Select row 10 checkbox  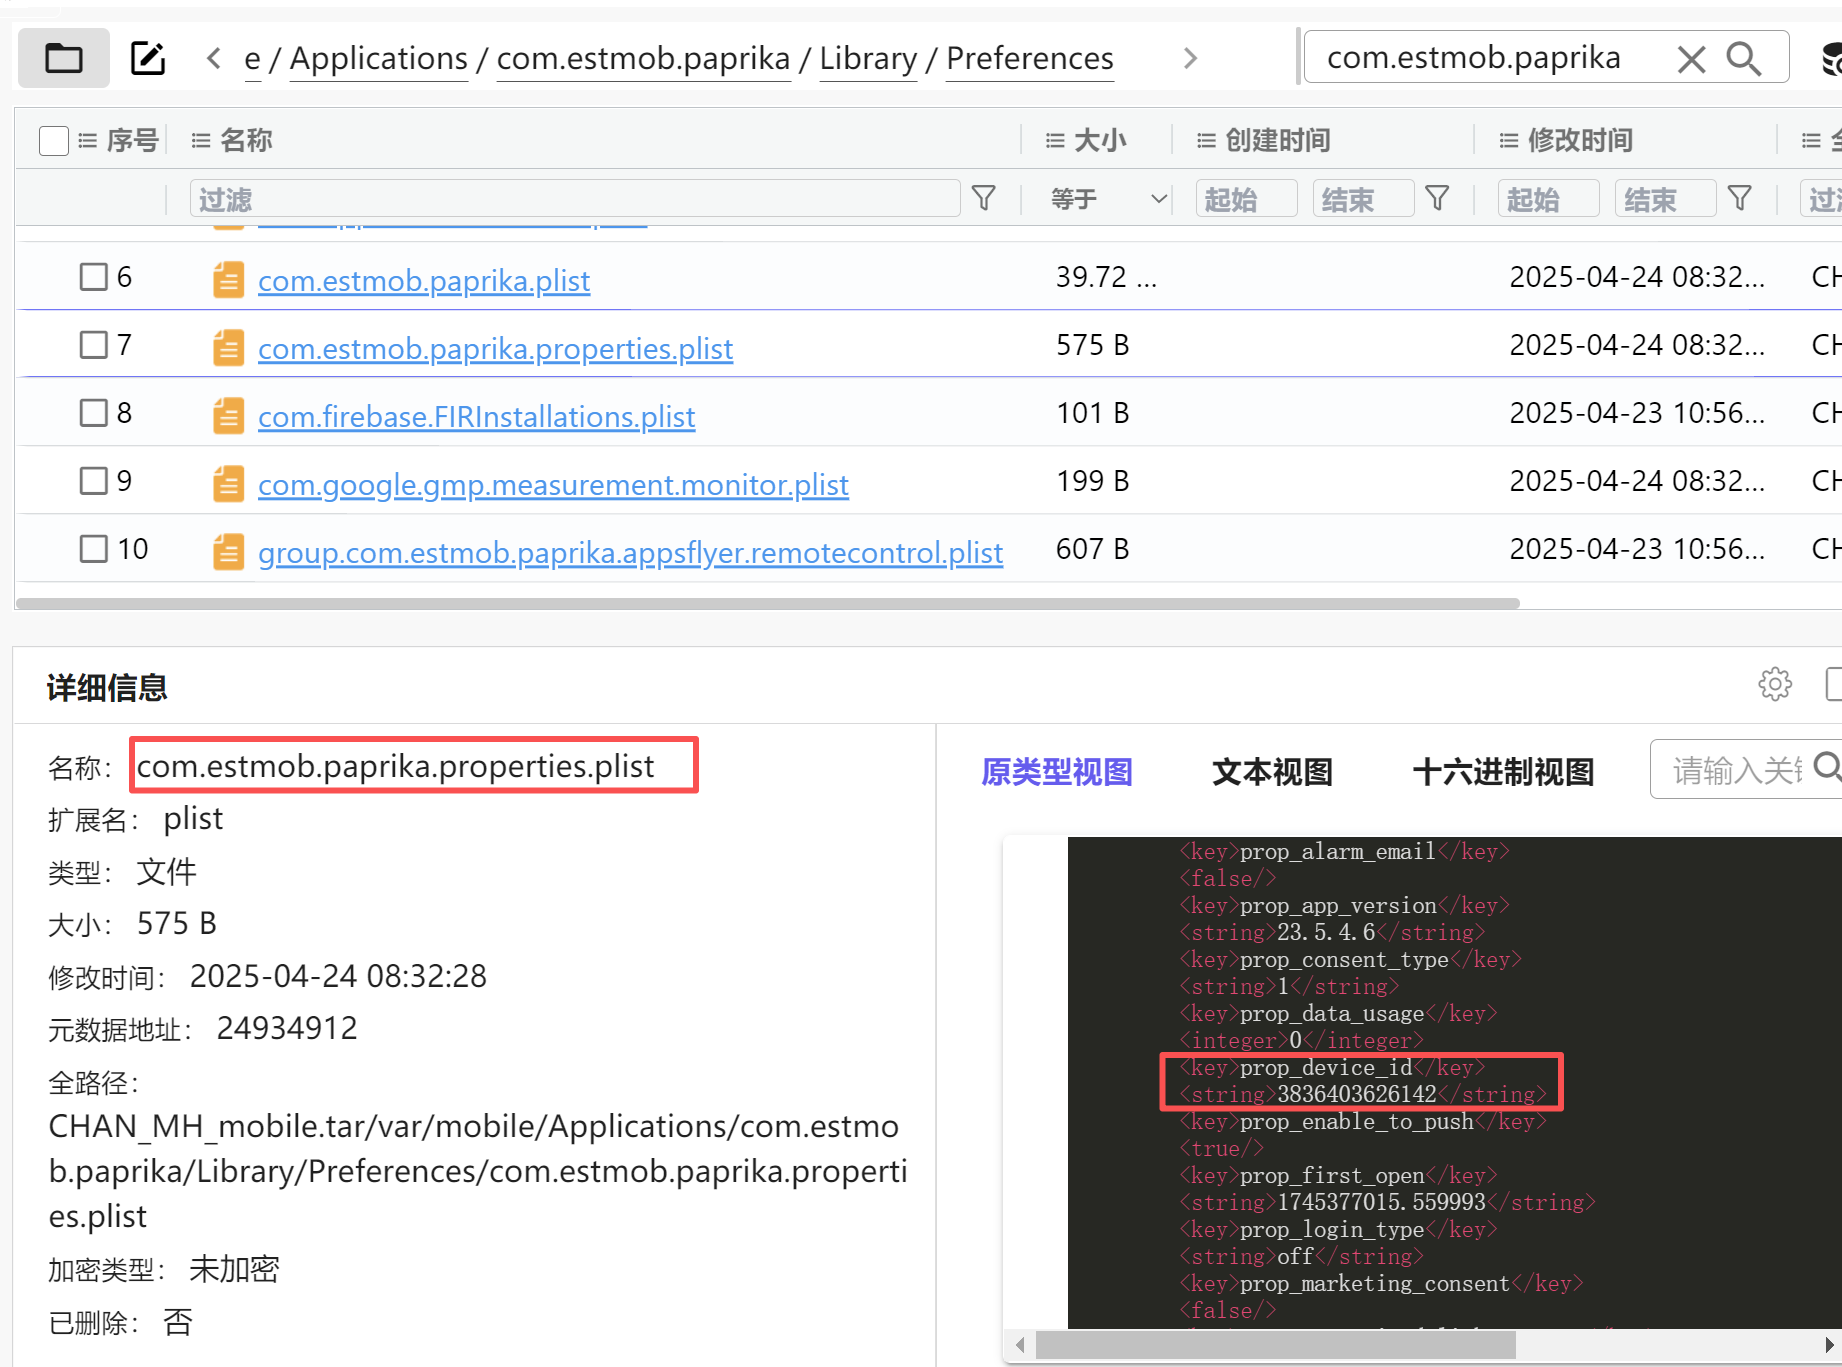coord(94,549)
